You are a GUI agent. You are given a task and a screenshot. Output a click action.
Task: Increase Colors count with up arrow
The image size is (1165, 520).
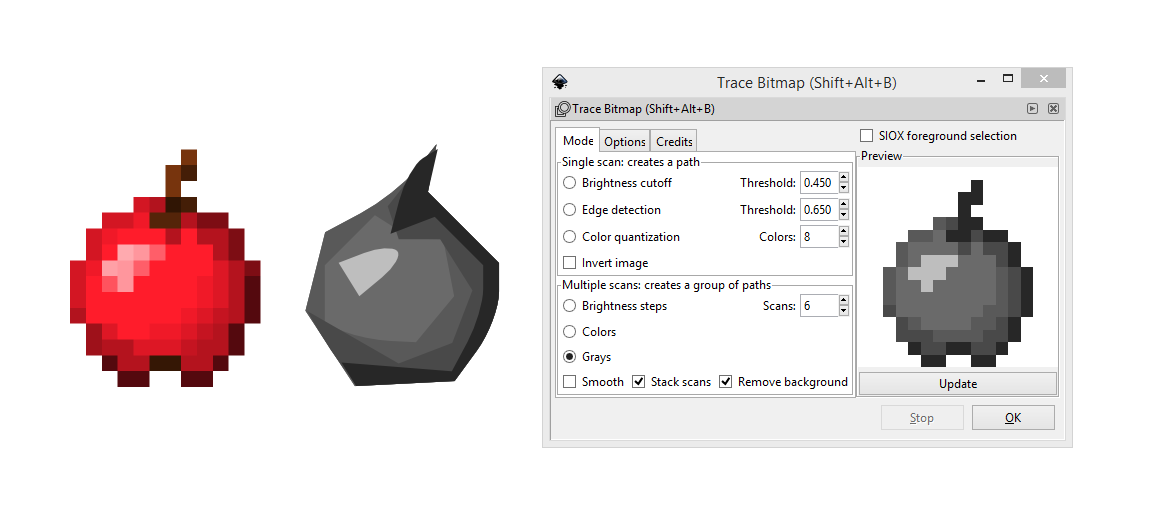tap(843, 232)
